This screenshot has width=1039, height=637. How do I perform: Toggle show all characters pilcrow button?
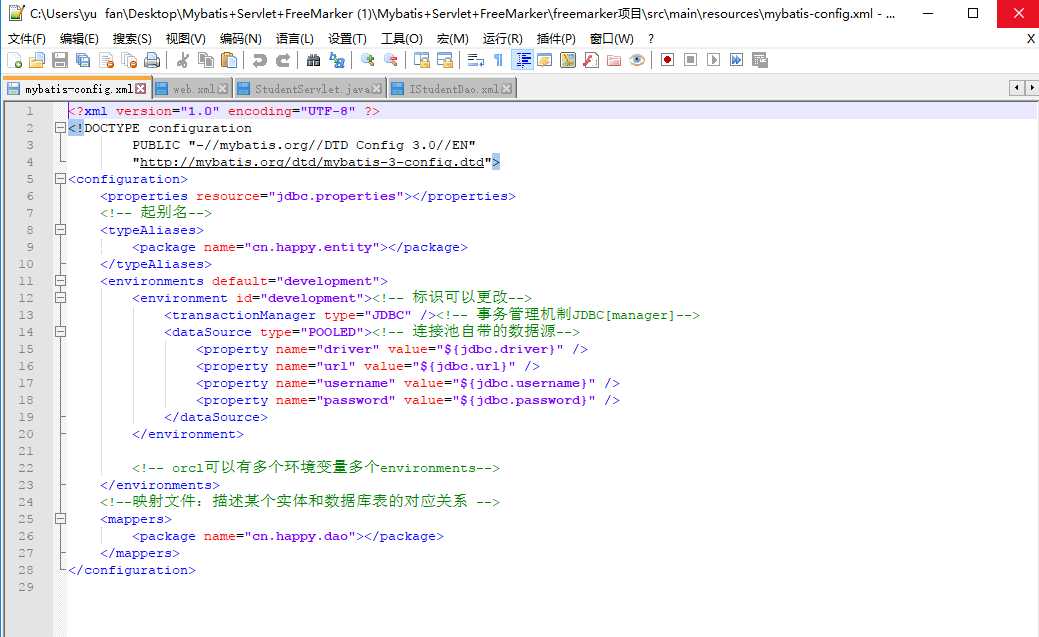[x=498, y=60]
